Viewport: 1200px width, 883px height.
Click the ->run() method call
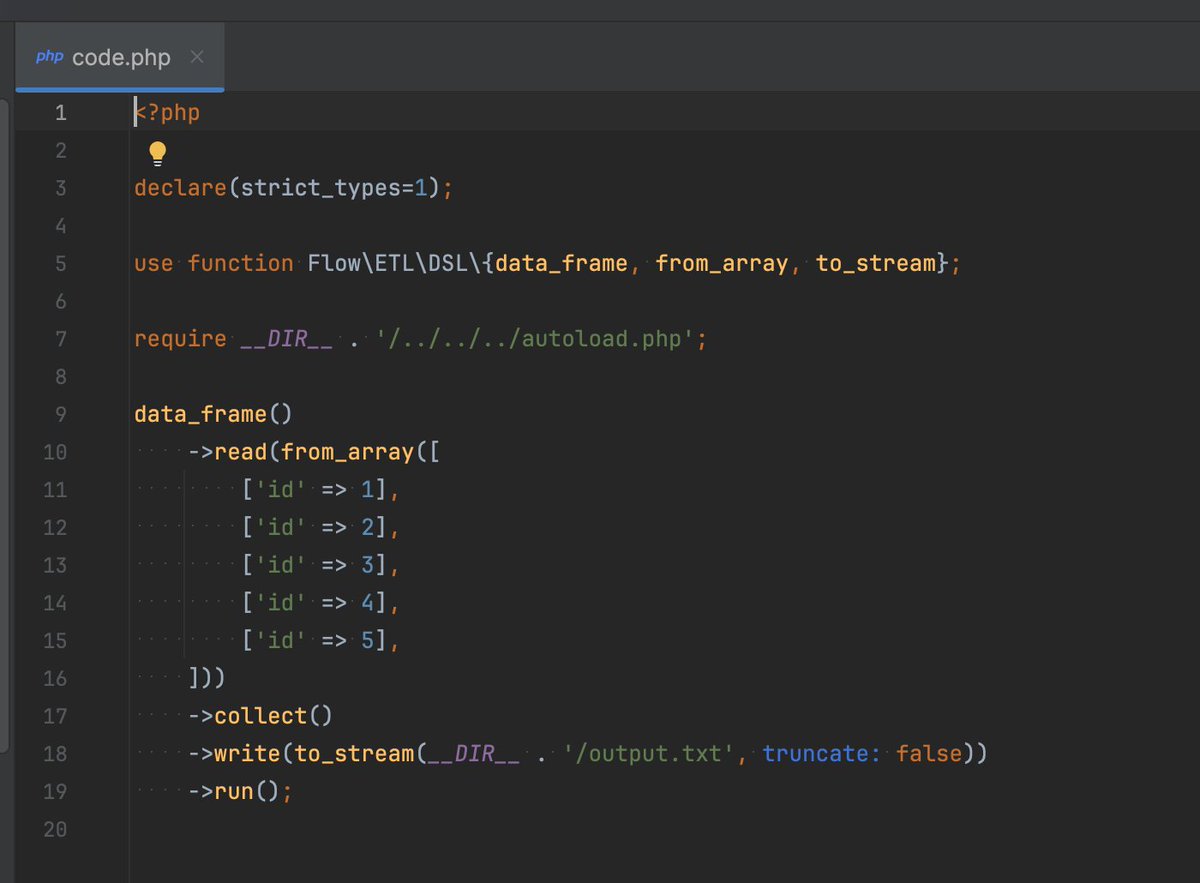[234, 791]
